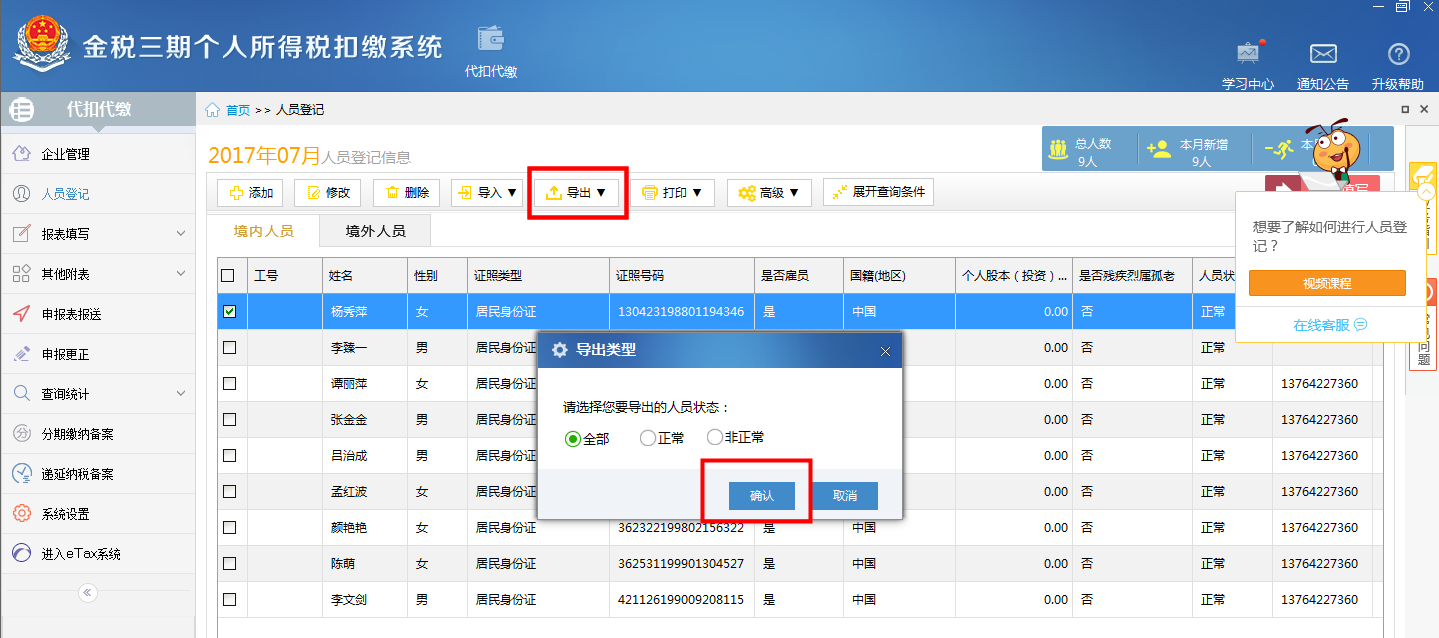This screenshot has height=638, width=1439.
Task: Click the 总人数 people group icon
Action: (1059, 150)
